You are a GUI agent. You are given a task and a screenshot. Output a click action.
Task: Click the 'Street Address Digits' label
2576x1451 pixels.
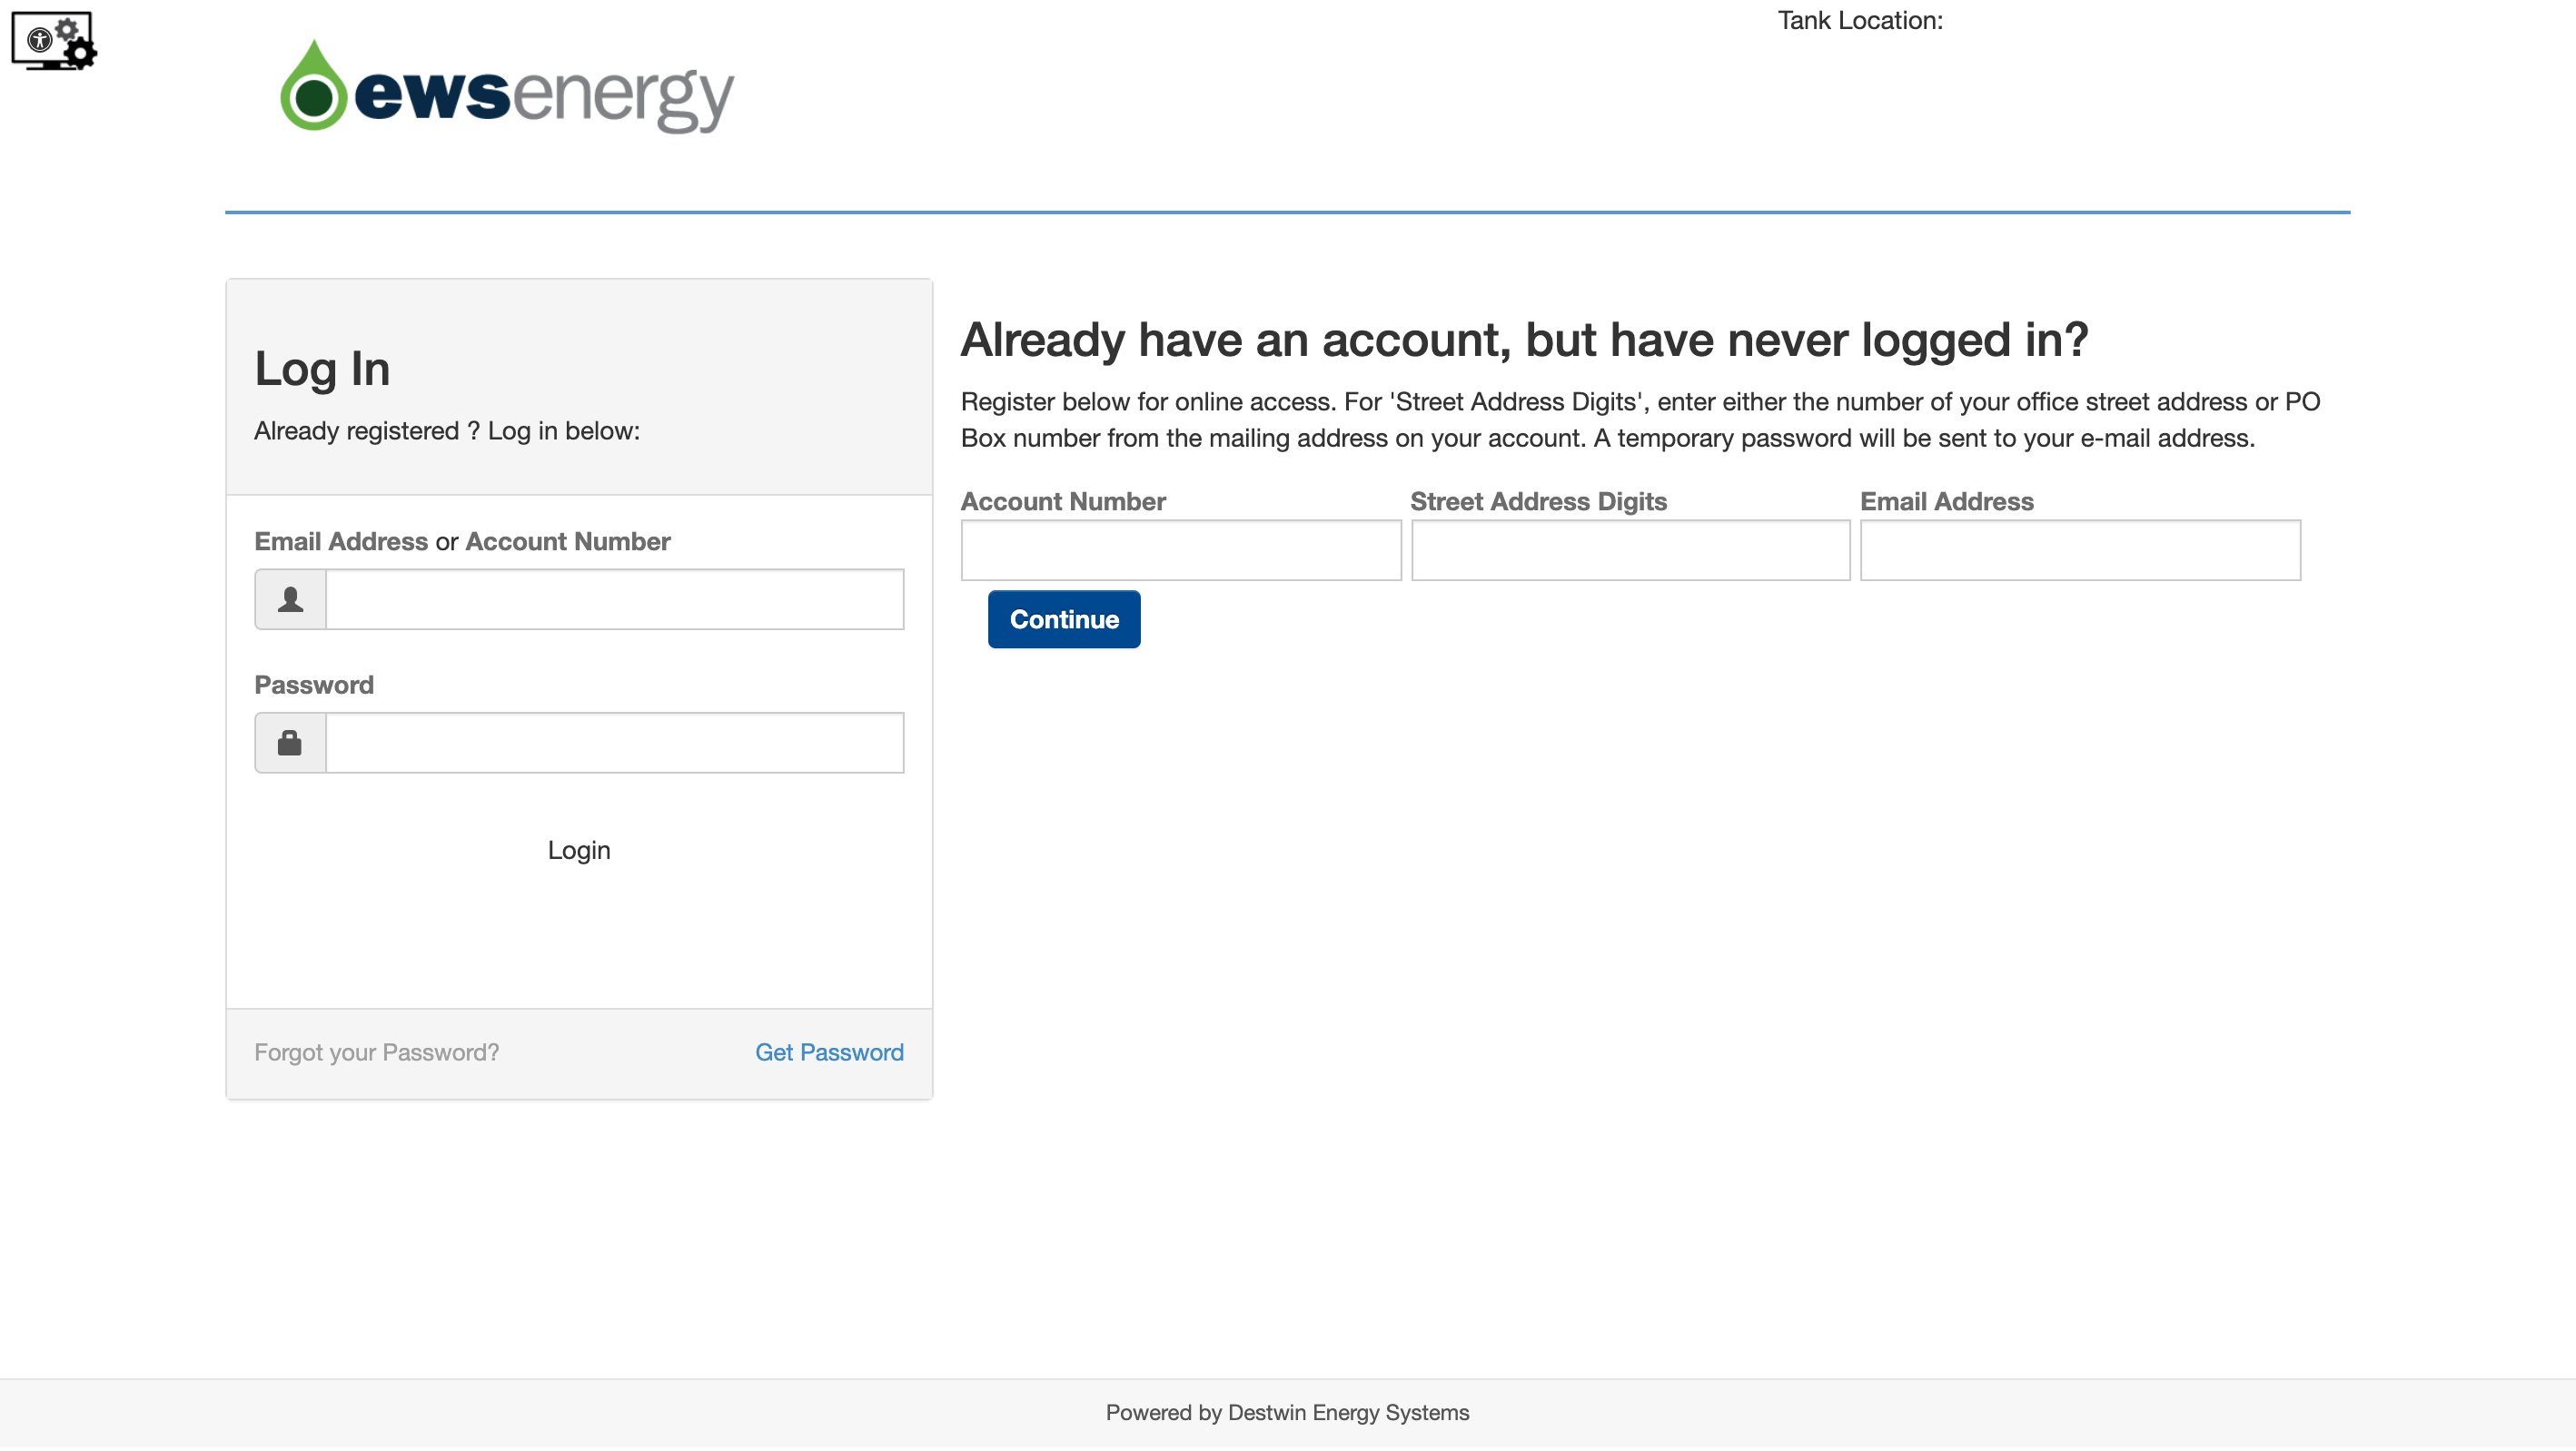coord(1538,502)
